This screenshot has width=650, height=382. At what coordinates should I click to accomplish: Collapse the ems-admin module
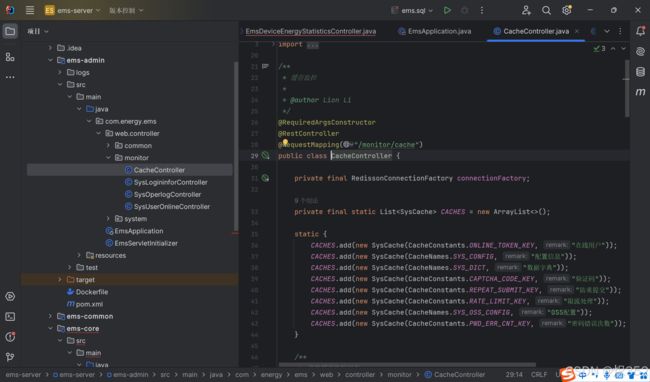pyautogui.click(x=50, y=60)
